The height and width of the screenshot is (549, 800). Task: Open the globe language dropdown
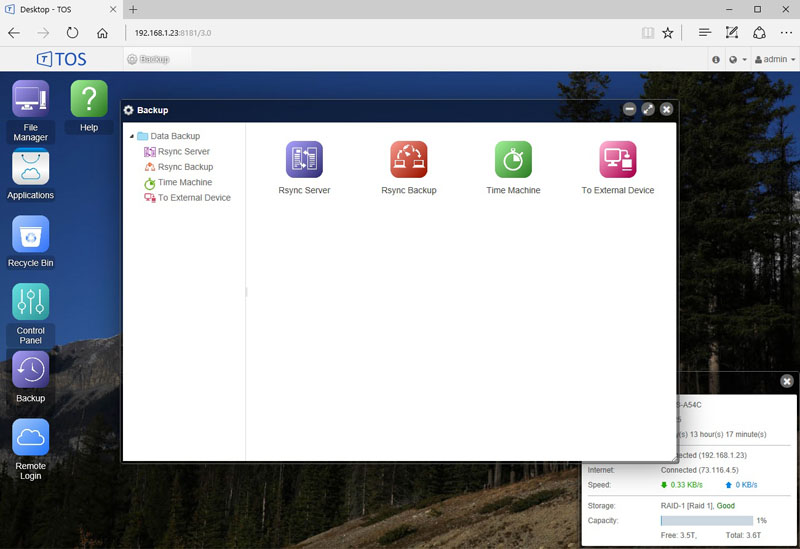click(737, 60)
